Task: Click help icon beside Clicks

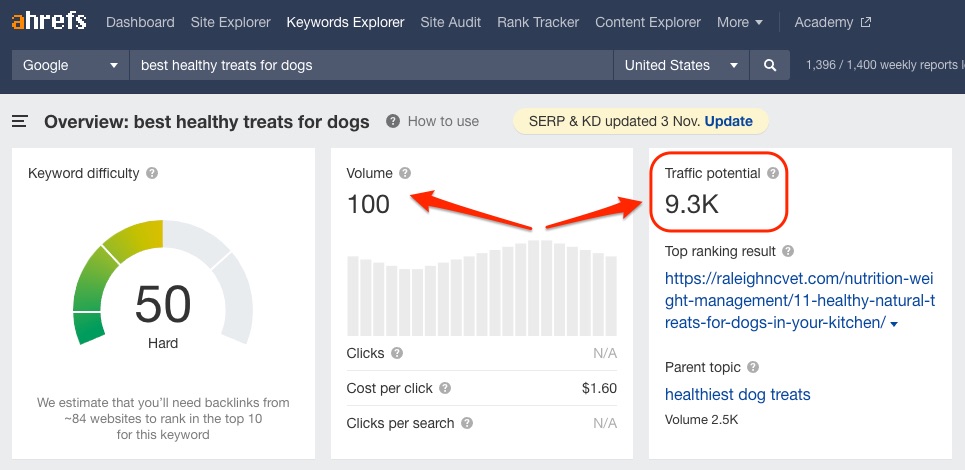Action: point(397,353)
